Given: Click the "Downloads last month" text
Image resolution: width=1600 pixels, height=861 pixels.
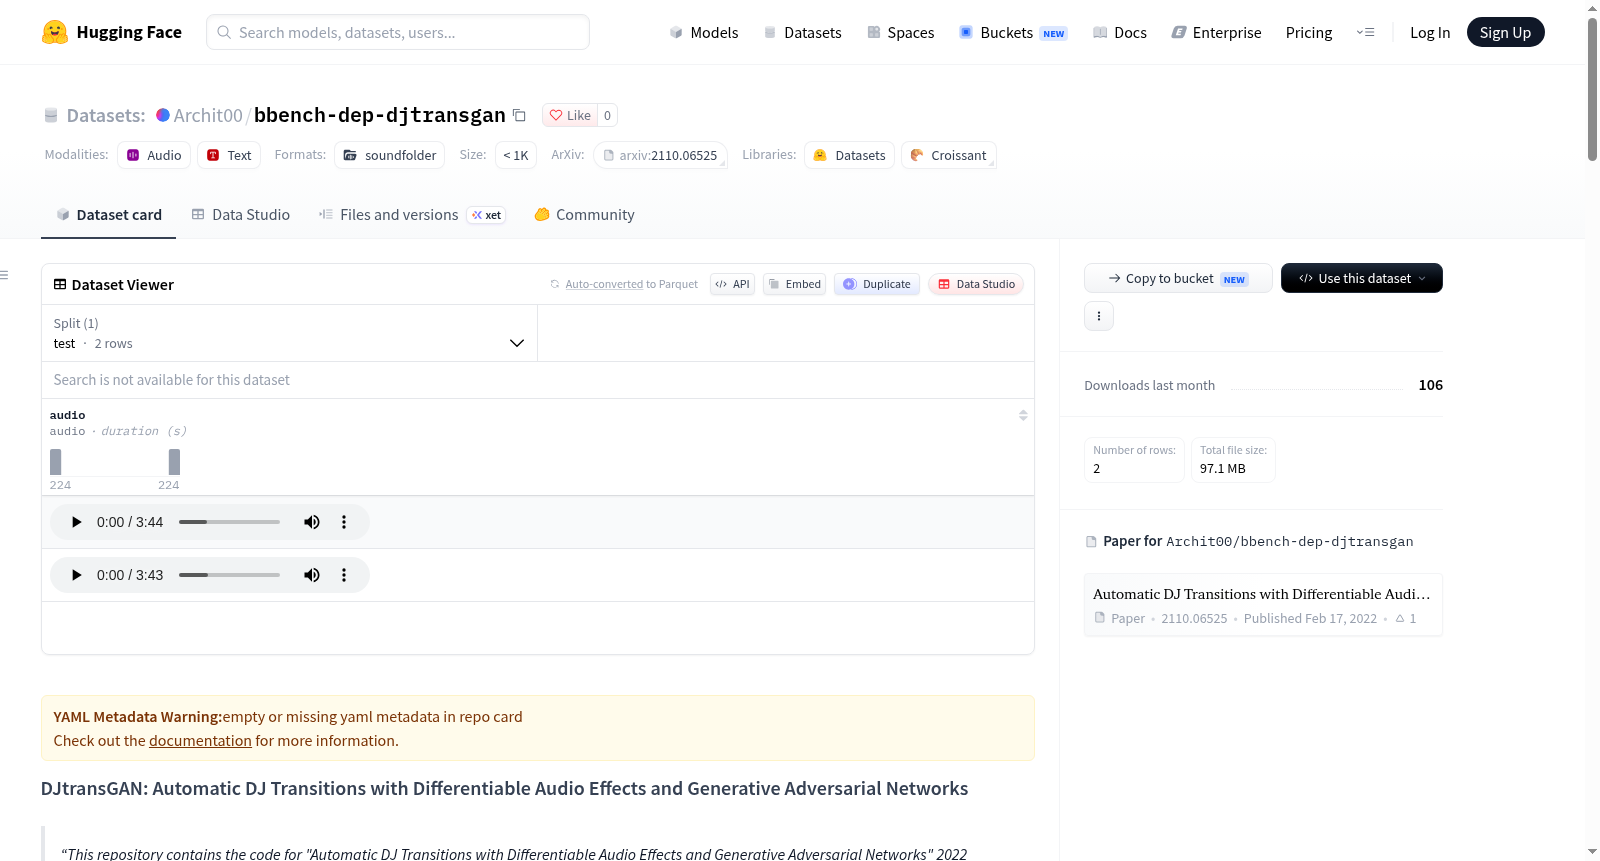Looking at the screenshot, I should click(1150, 385).
